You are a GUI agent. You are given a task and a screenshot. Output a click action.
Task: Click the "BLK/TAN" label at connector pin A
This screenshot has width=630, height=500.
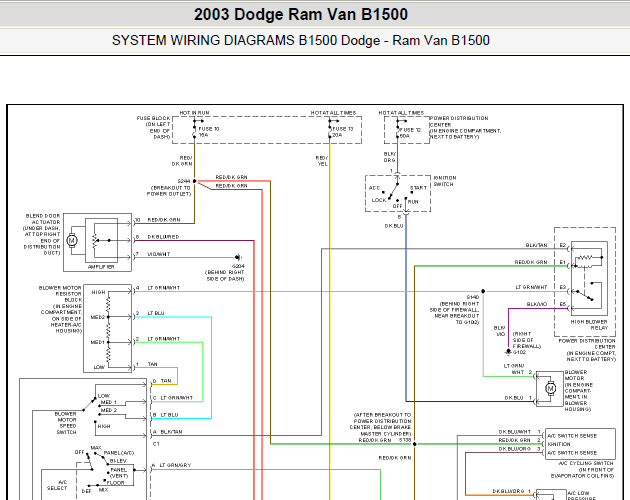tap(171, 432)
